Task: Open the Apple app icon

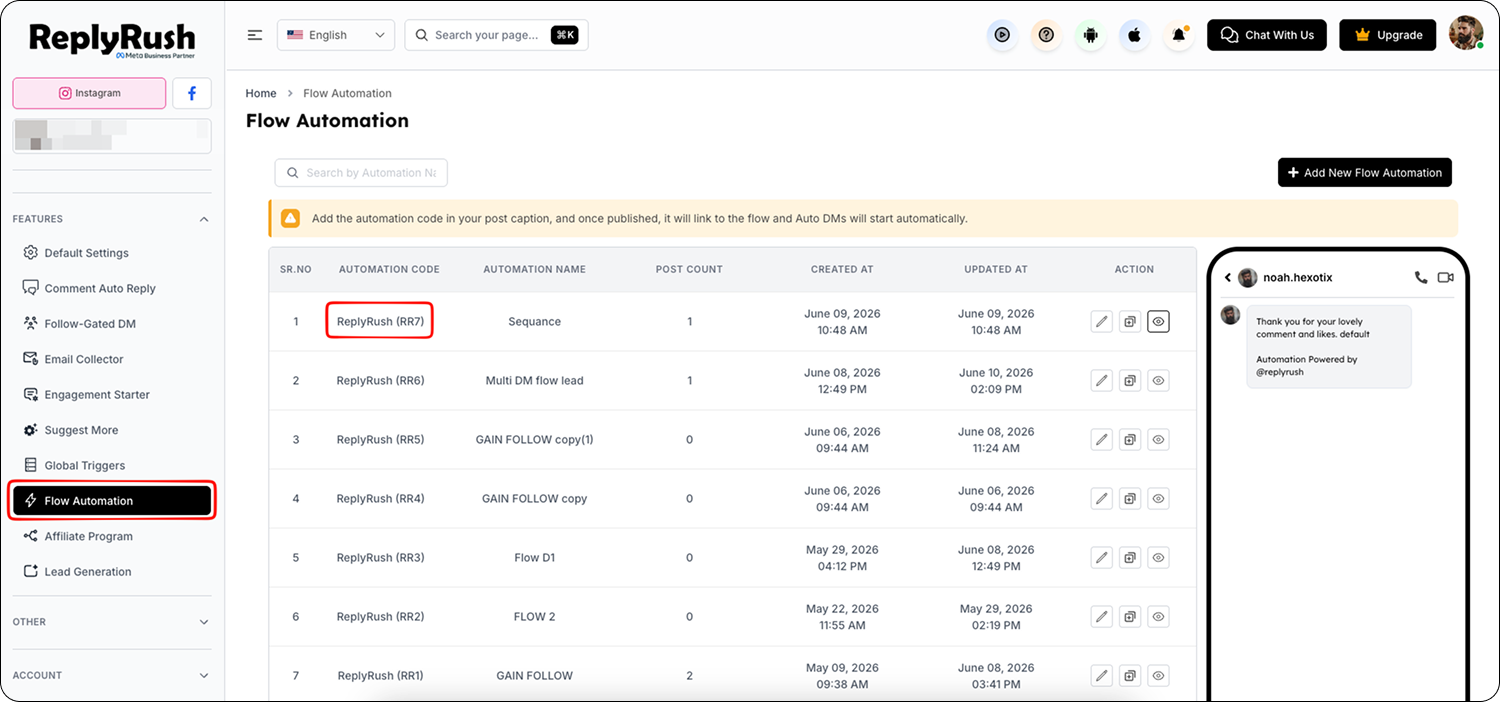Action: pyautogui.click(x=1134, y=35)
